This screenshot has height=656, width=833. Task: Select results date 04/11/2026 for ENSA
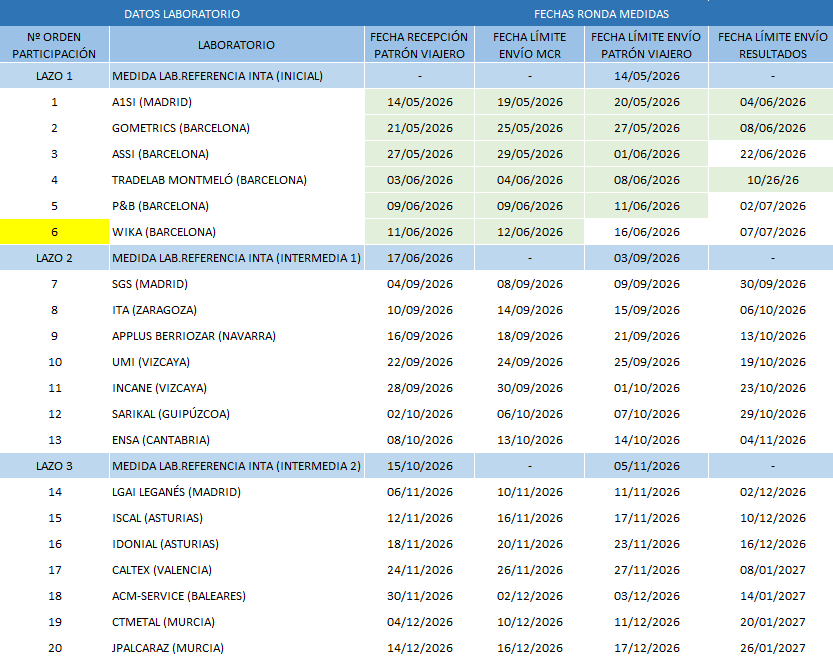tap(772, 440)
